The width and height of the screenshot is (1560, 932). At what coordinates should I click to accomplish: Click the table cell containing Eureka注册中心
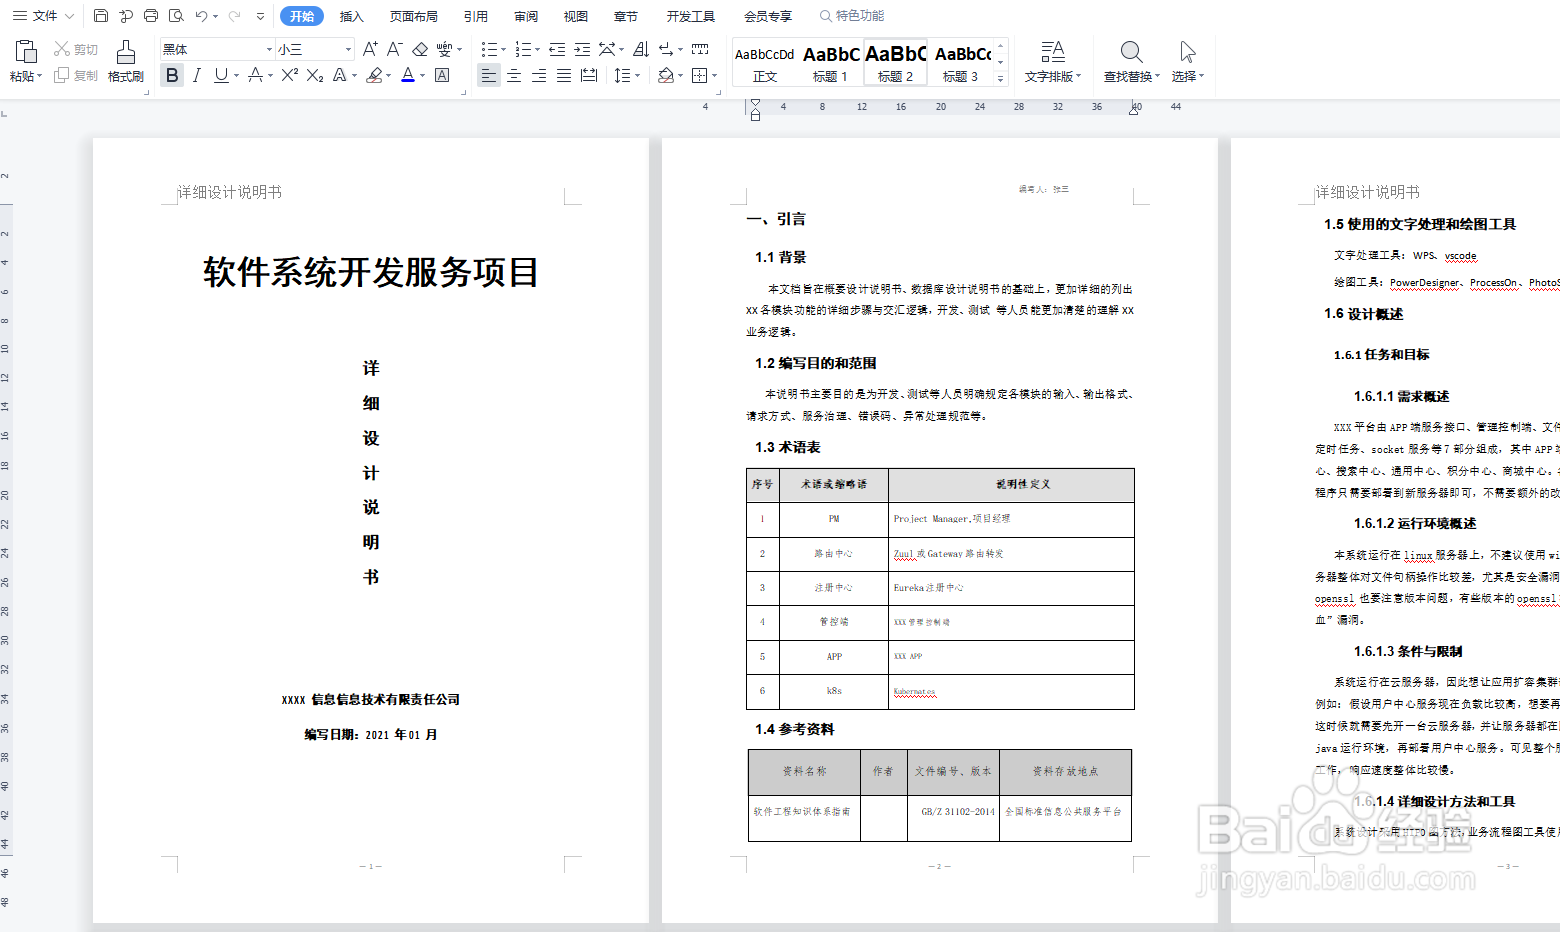[x=1011, y=588]
